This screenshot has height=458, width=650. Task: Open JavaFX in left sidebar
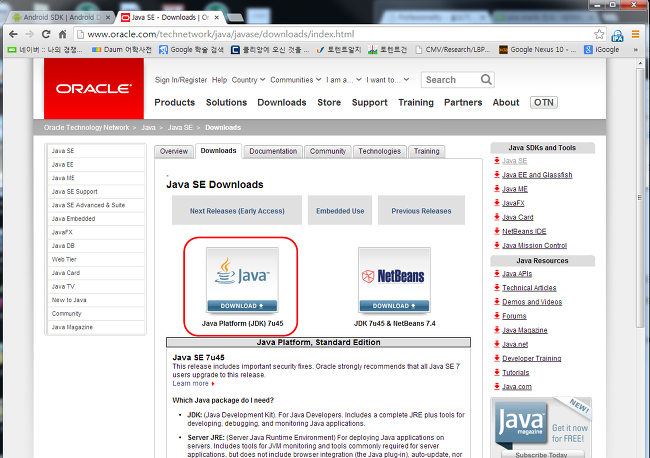pyautogui.click(x=95, y=232)
